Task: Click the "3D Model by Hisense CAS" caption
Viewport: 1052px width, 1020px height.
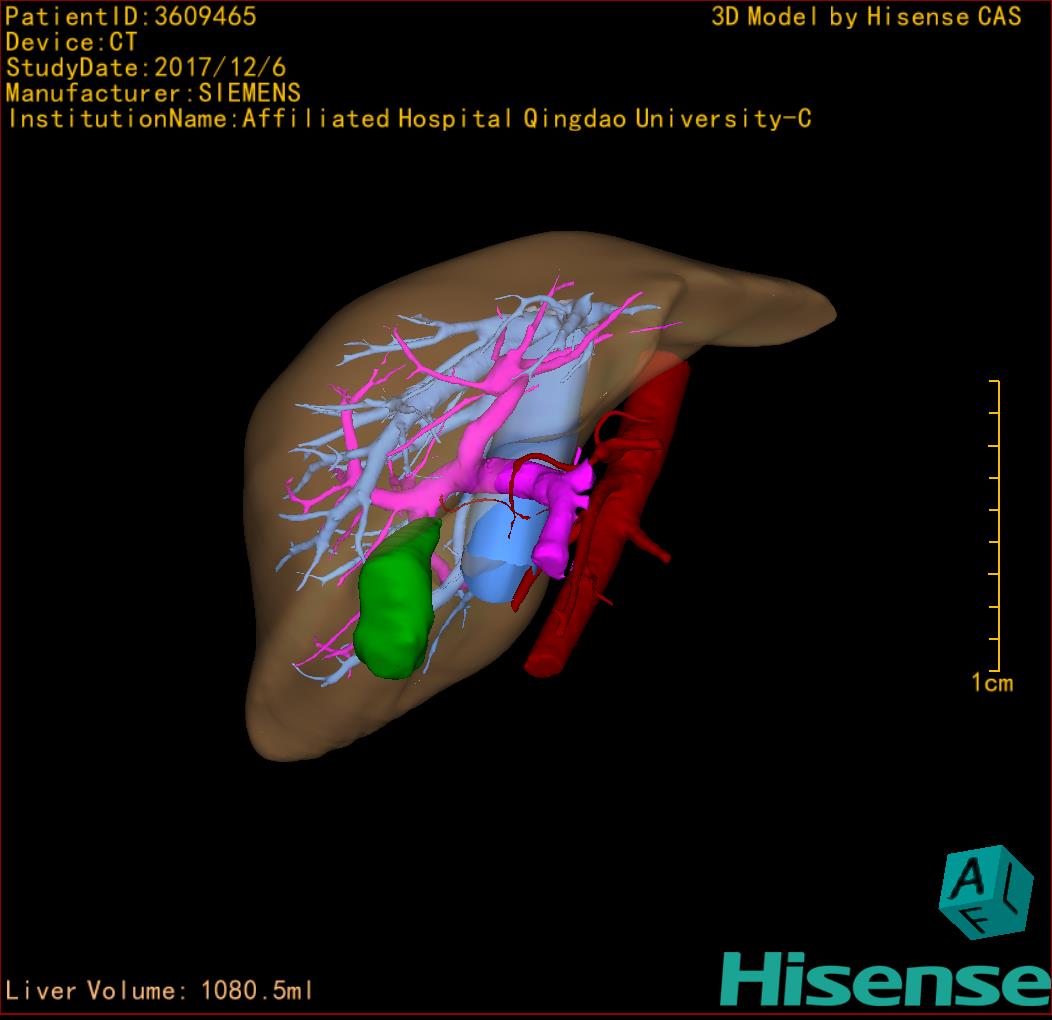Action: click(x=866, y=17)
